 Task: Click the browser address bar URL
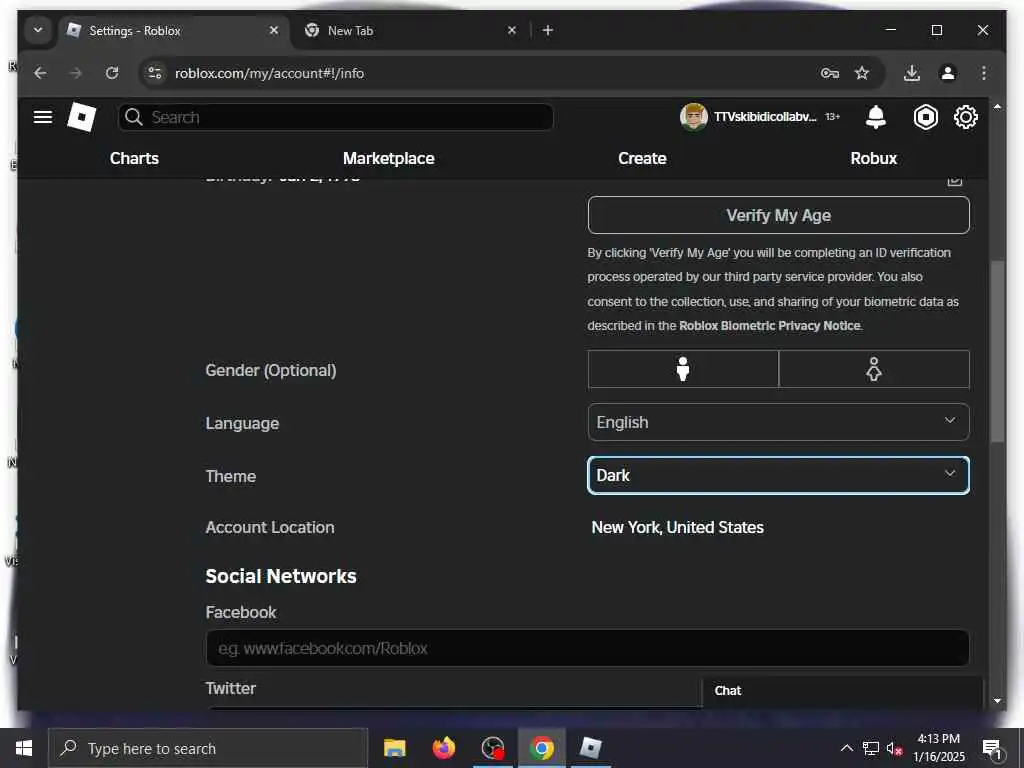point(270,73)
